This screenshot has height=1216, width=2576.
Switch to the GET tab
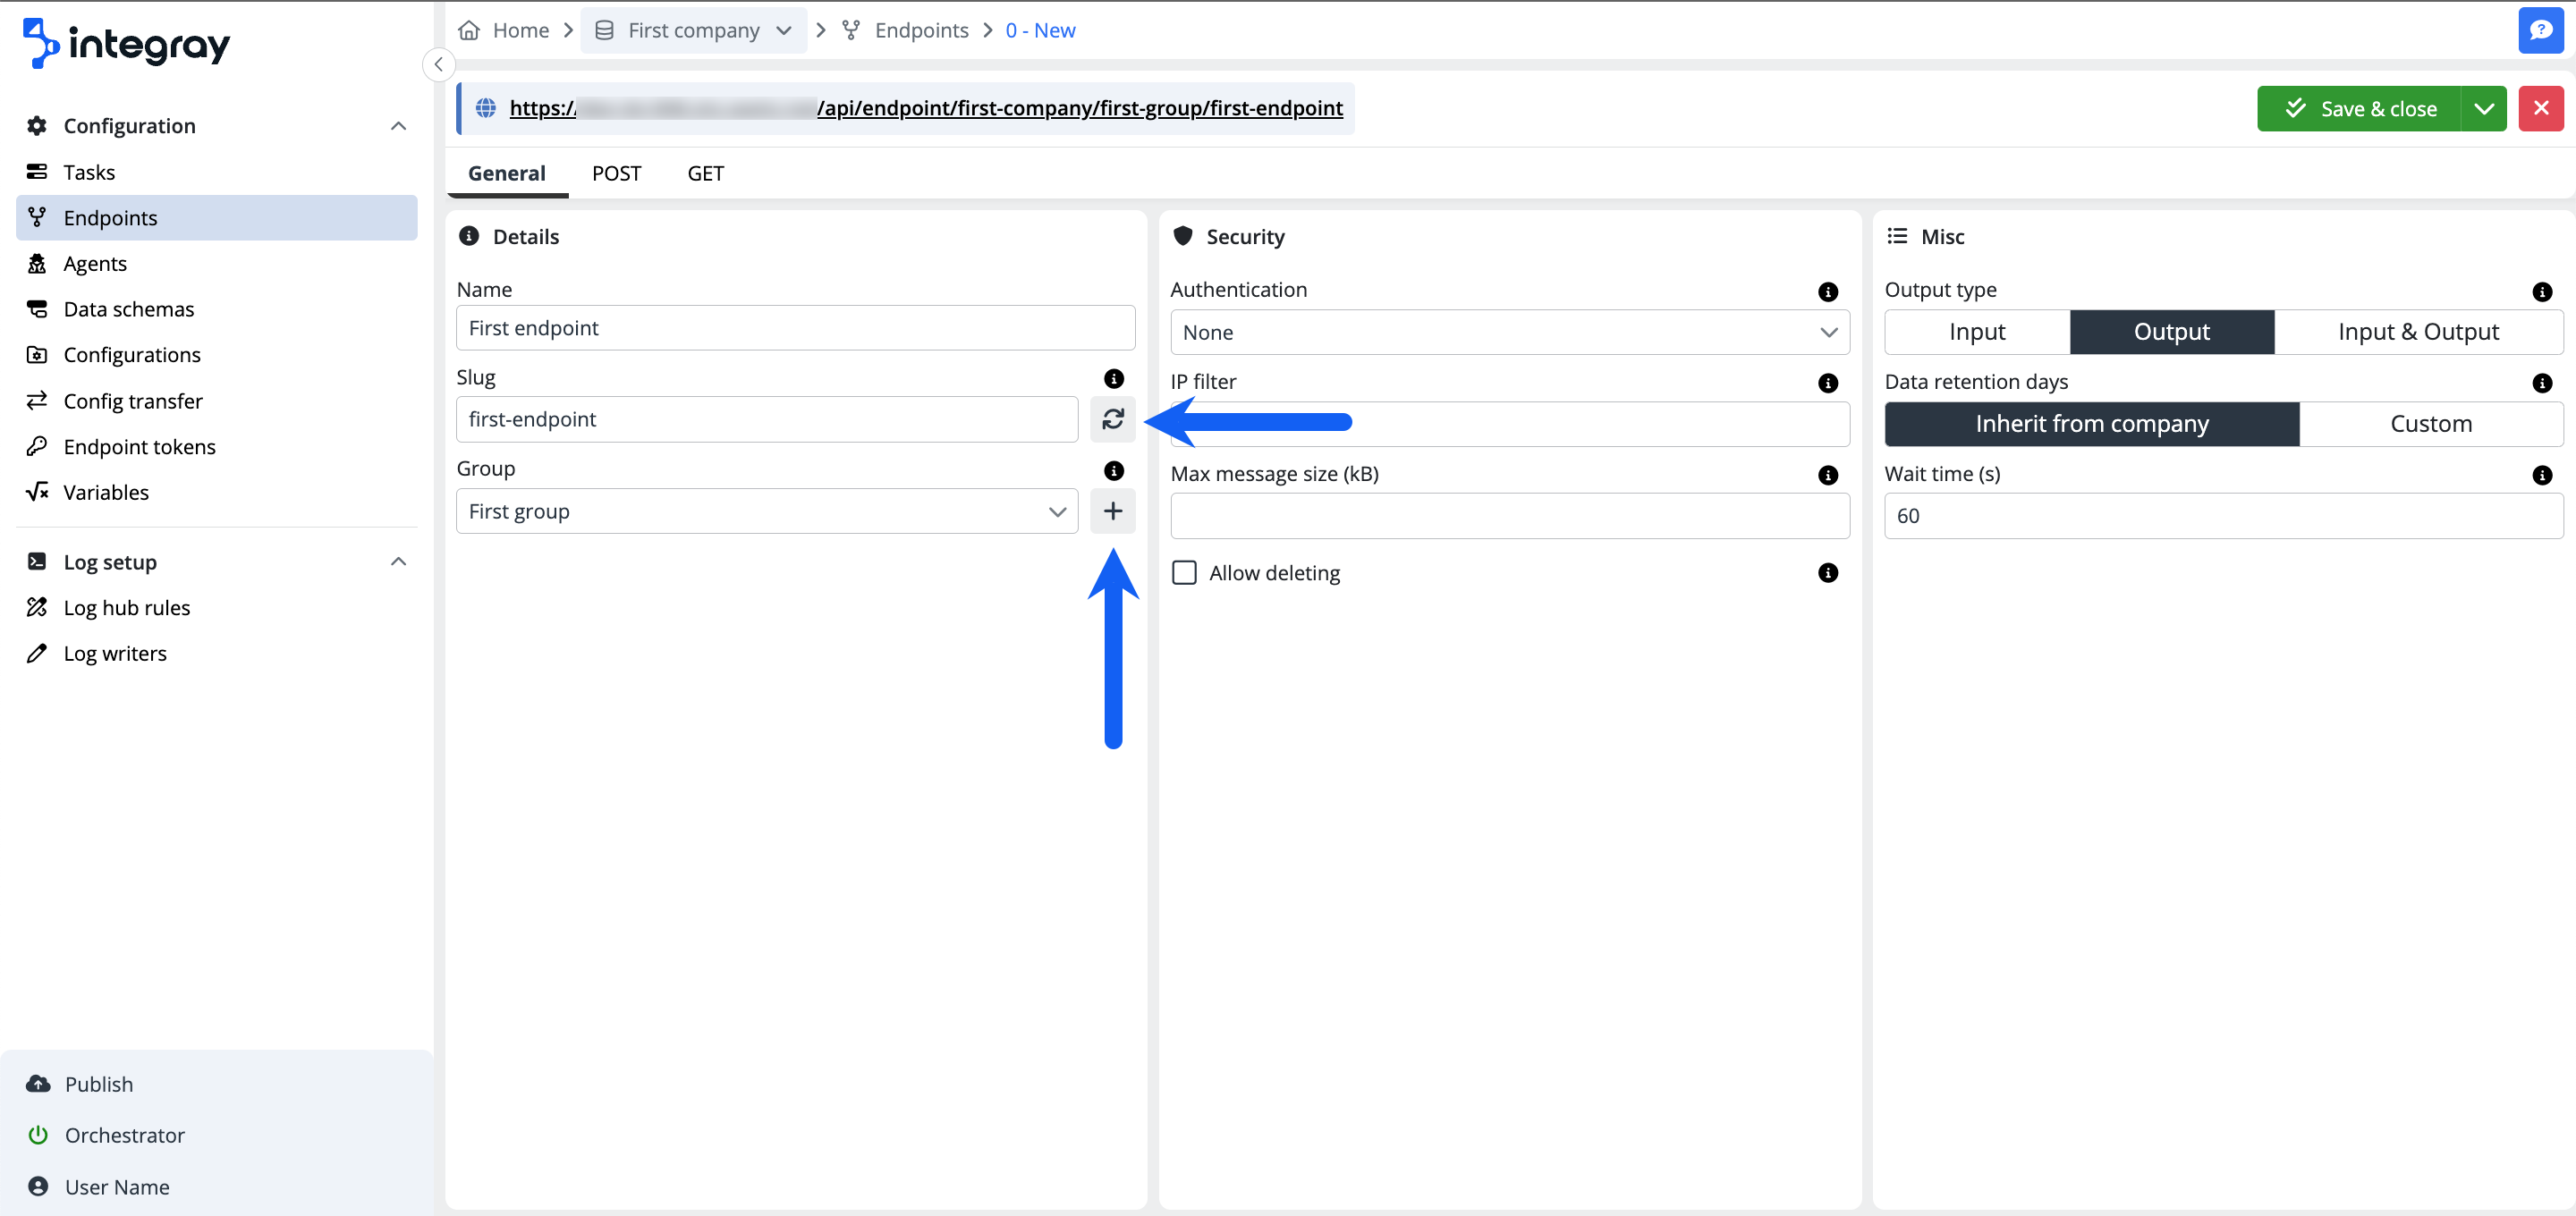click(705, 172)
